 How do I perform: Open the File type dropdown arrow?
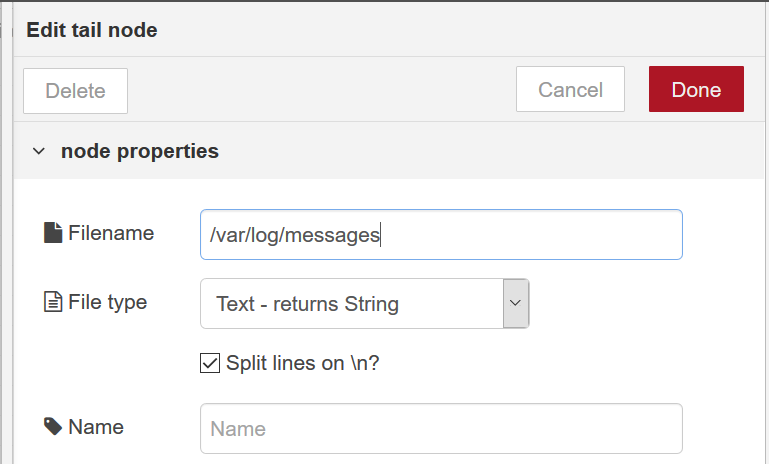point(515,303)
